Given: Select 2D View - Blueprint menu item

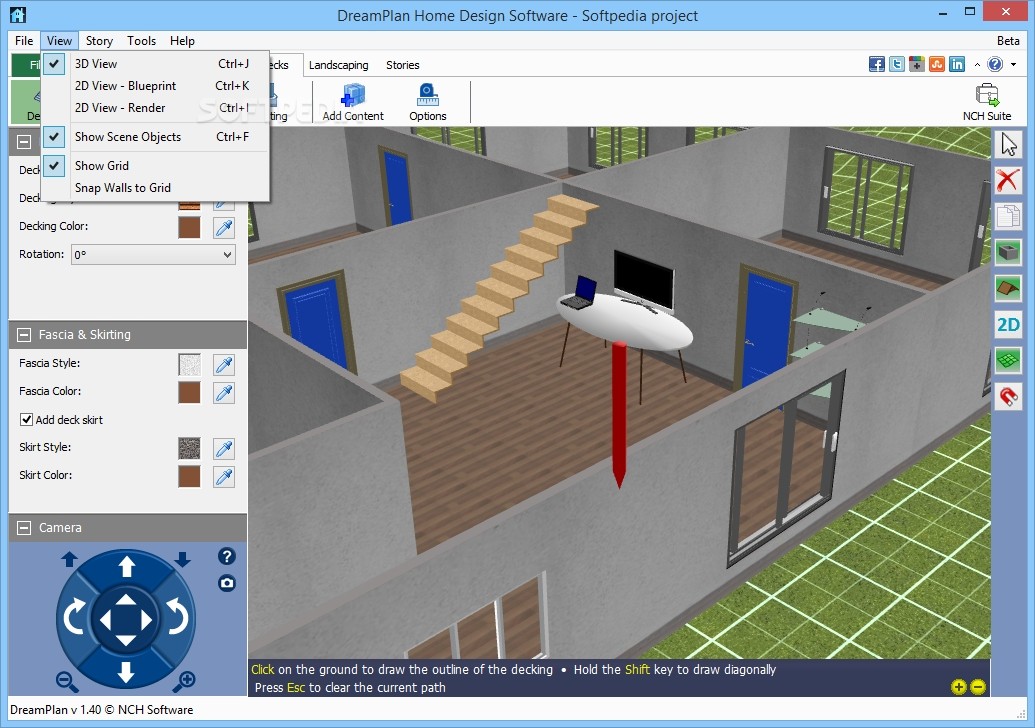Looking at the screenshot, I should (x=155, y=86).
